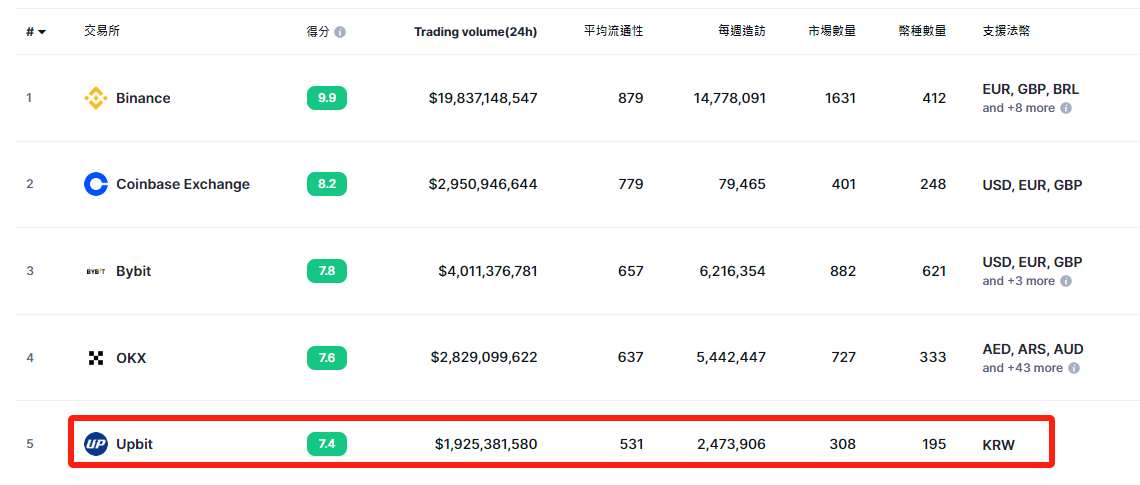This screenshot has width=1140, height=485.
Task: Expand OKX's 'and +43 more' currencies
Action: 1022,368
